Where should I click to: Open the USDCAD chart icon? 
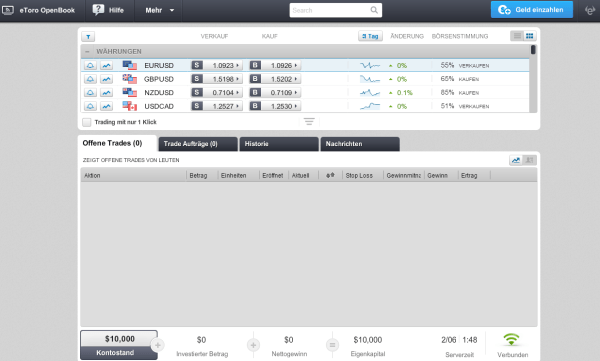click(106, 106)
